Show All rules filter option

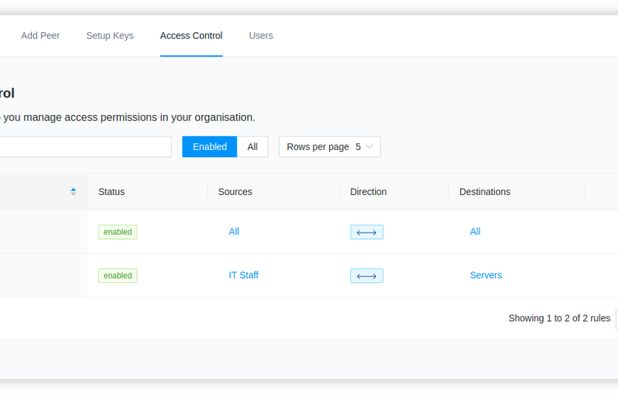(253, 147)
